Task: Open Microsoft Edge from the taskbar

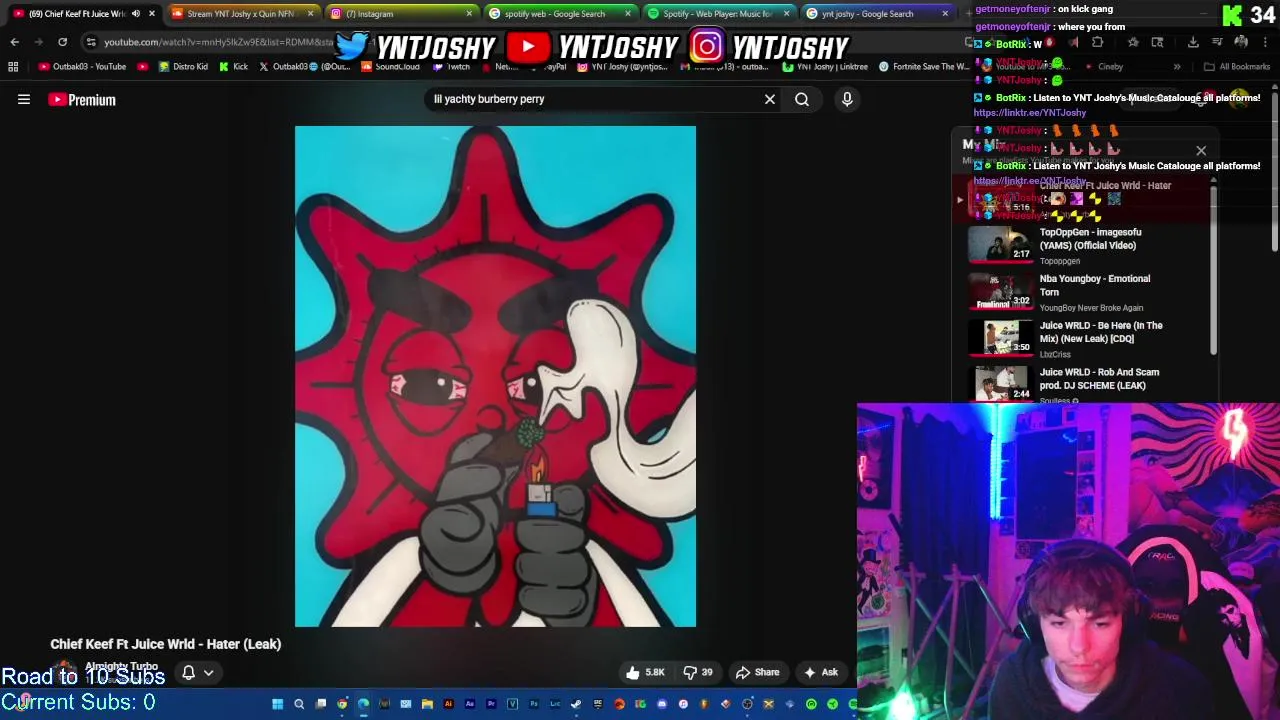Action: point(363,704)
